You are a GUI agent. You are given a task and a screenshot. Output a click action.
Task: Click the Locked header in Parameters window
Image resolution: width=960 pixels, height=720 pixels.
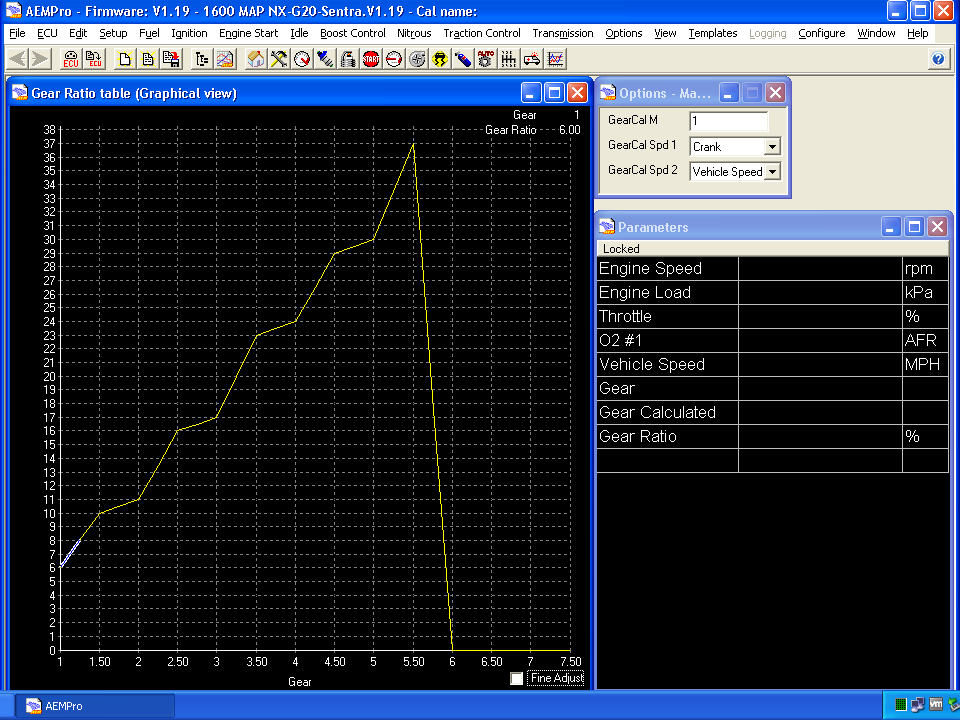[773, 249]
